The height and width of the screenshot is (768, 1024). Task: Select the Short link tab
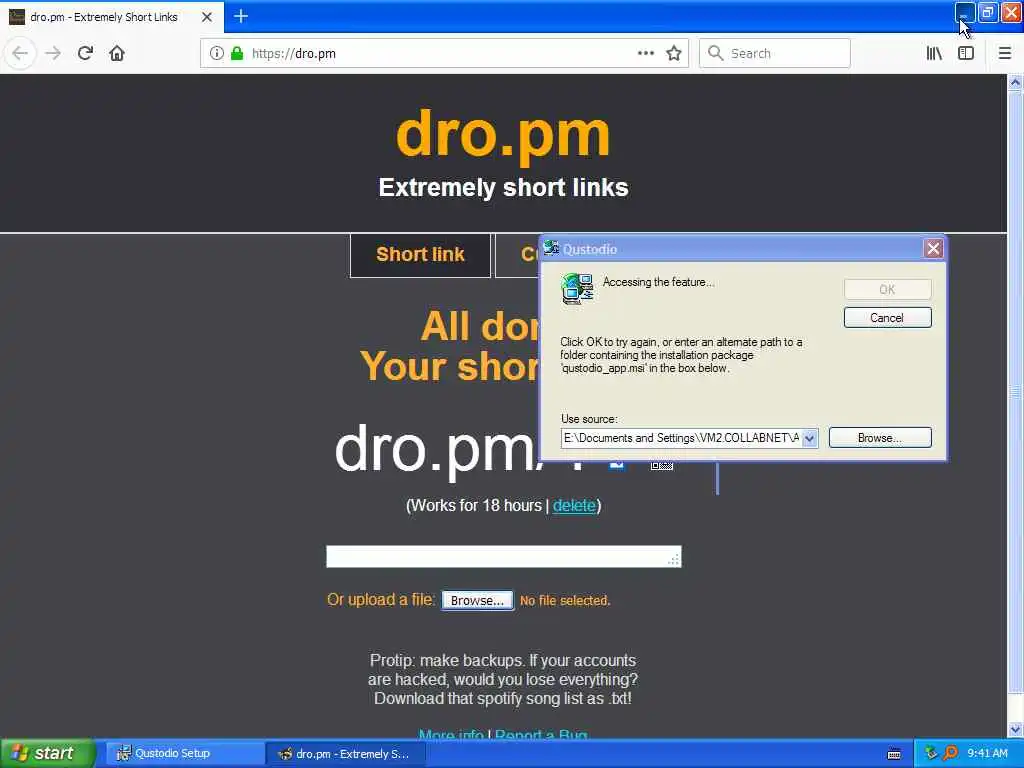coord(420,255)
